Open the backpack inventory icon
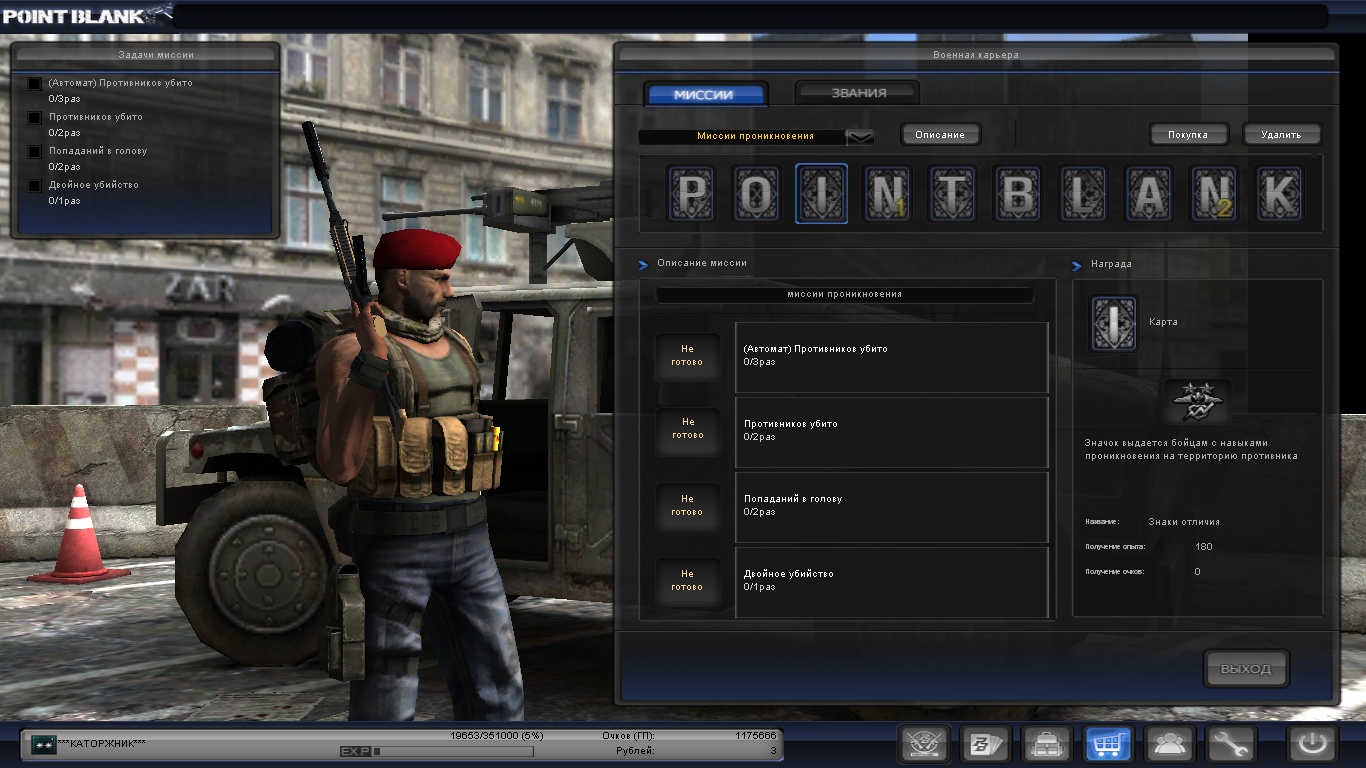Image resolution: width=1366 pixels, height=768 pixels. pyautogui.click(x=1047, y=744)
